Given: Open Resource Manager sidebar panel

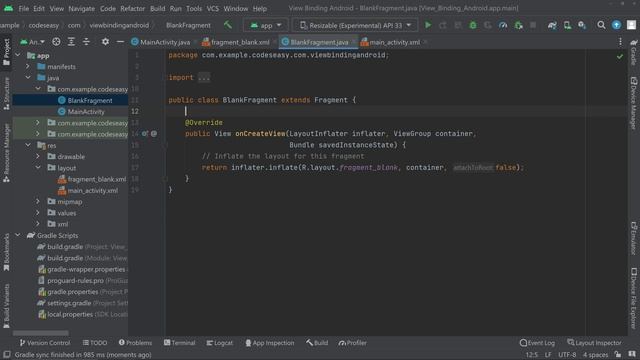Looking at the screenshot, I should point(6,153).
